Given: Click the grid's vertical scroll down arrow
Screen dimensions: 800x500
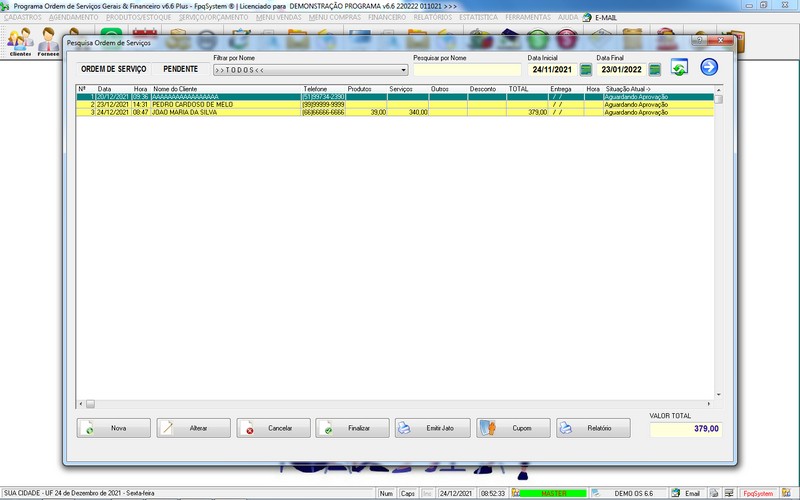Looking at the screenshot, I should coord(718,394).
